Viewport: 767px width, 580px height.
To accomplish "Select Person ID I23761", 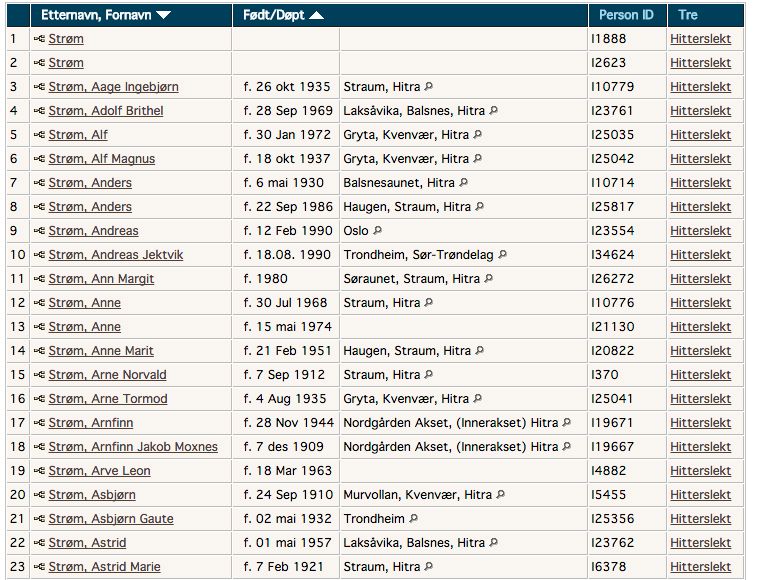I will (612, 111).
